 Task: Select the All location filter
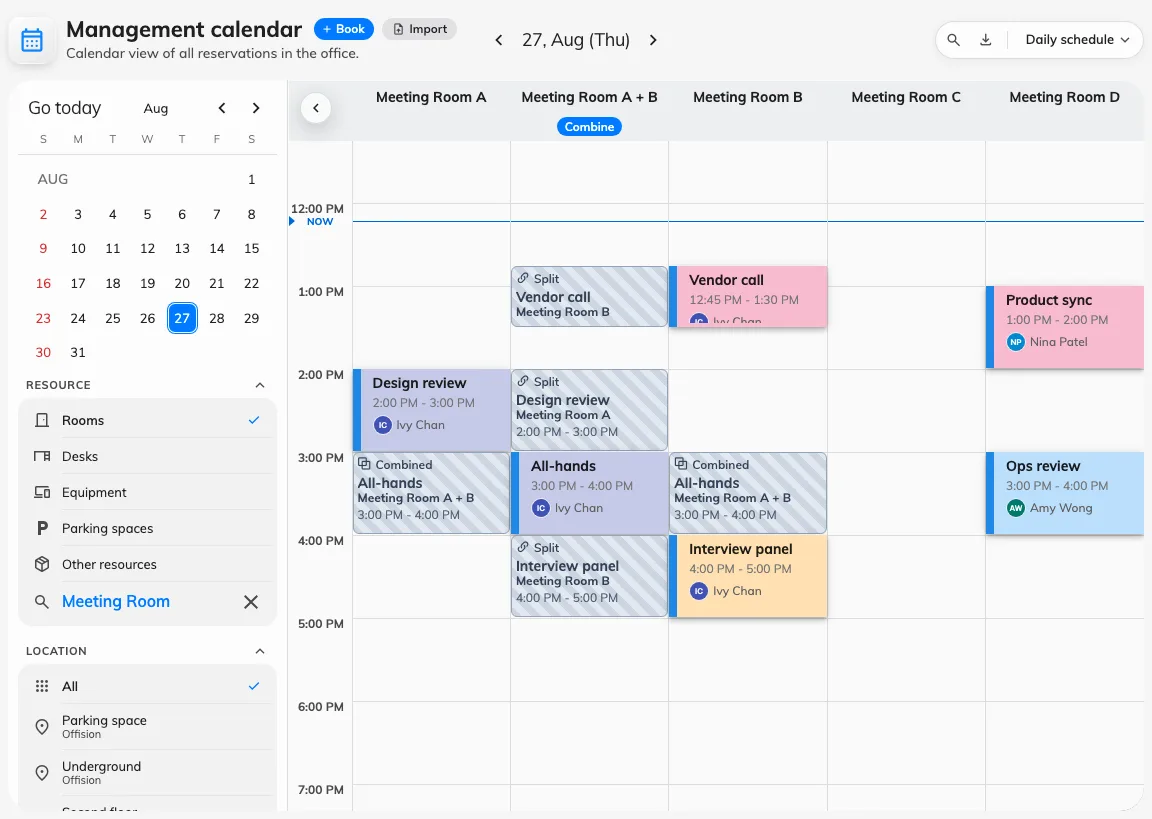click(x=147, y=686)
